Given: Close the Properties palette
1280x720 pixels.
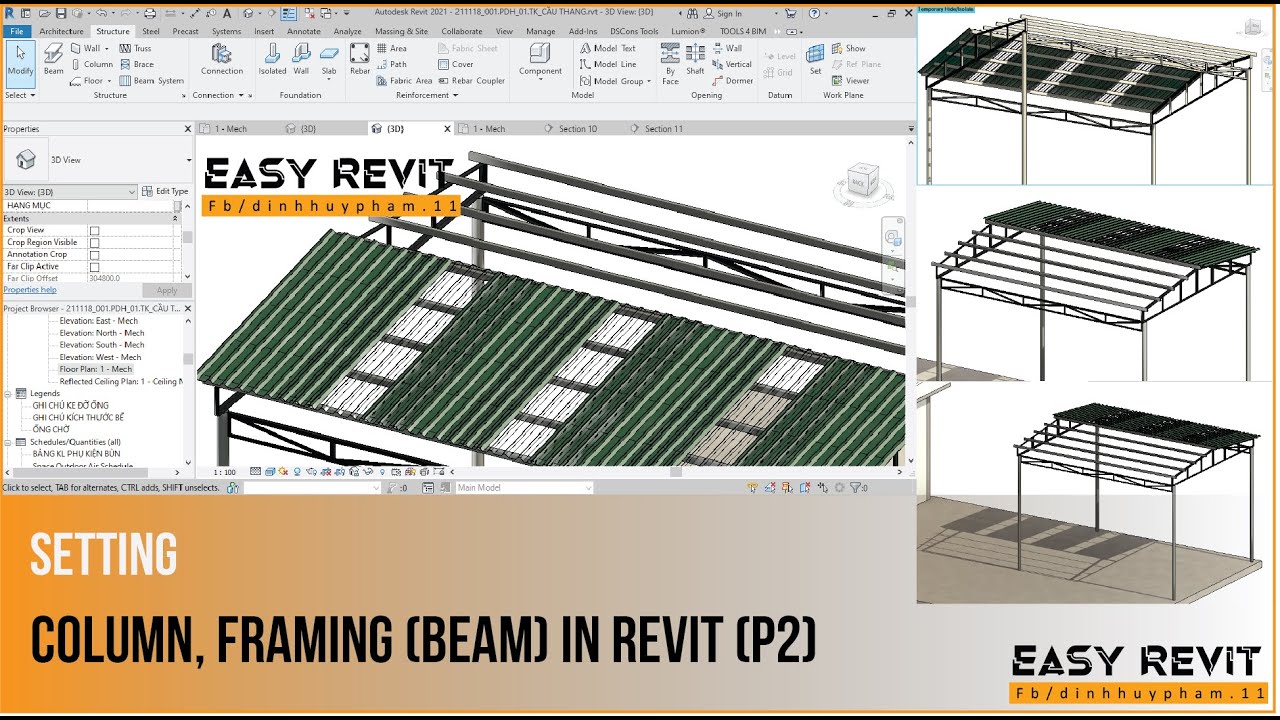Looking at the screenshot, I should pos(187,129).
